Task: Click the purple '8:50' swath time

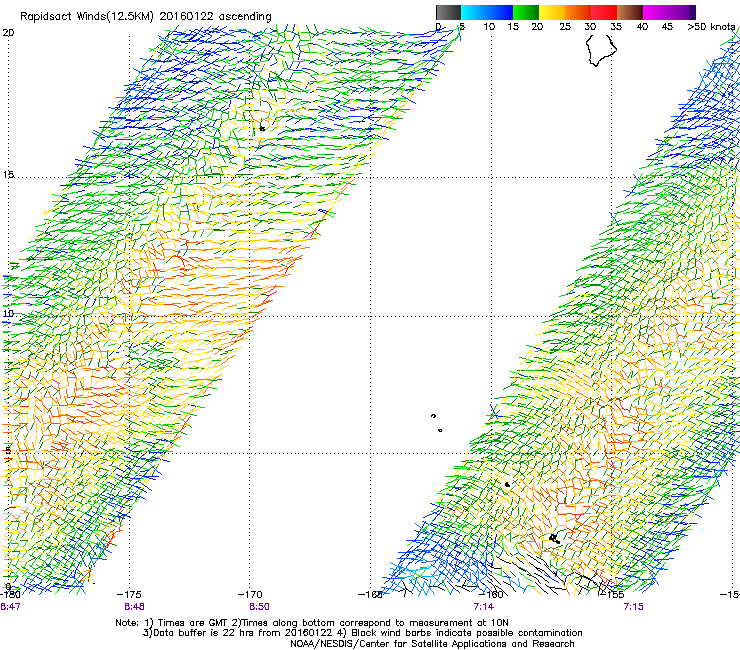Action: click(259, 607)
